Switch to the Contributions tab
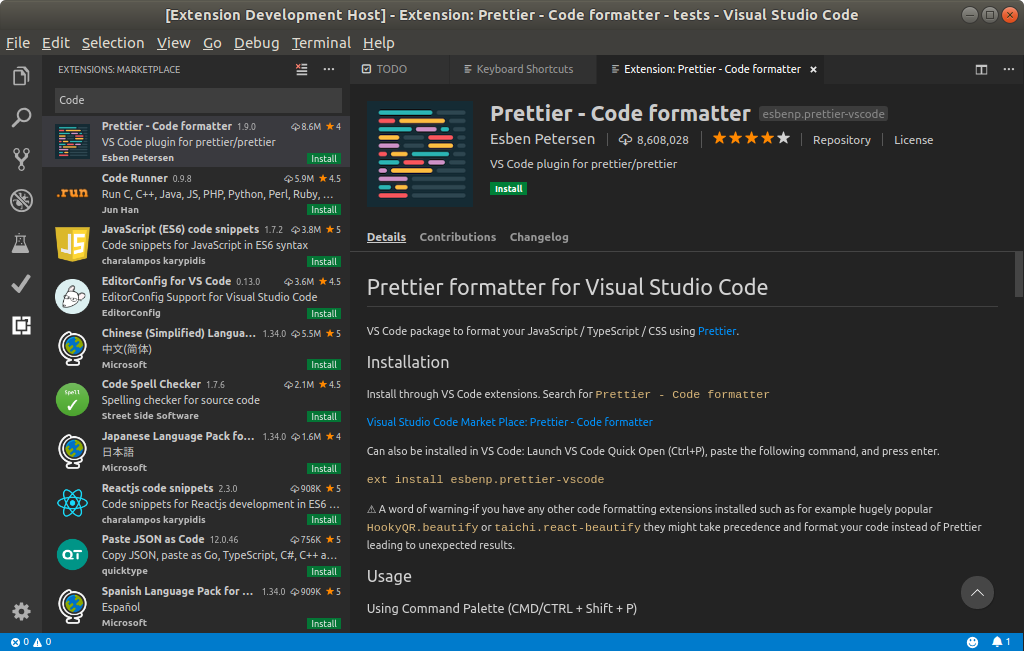Viewport: 1024px width, 651px height. [x=457, y=237]
